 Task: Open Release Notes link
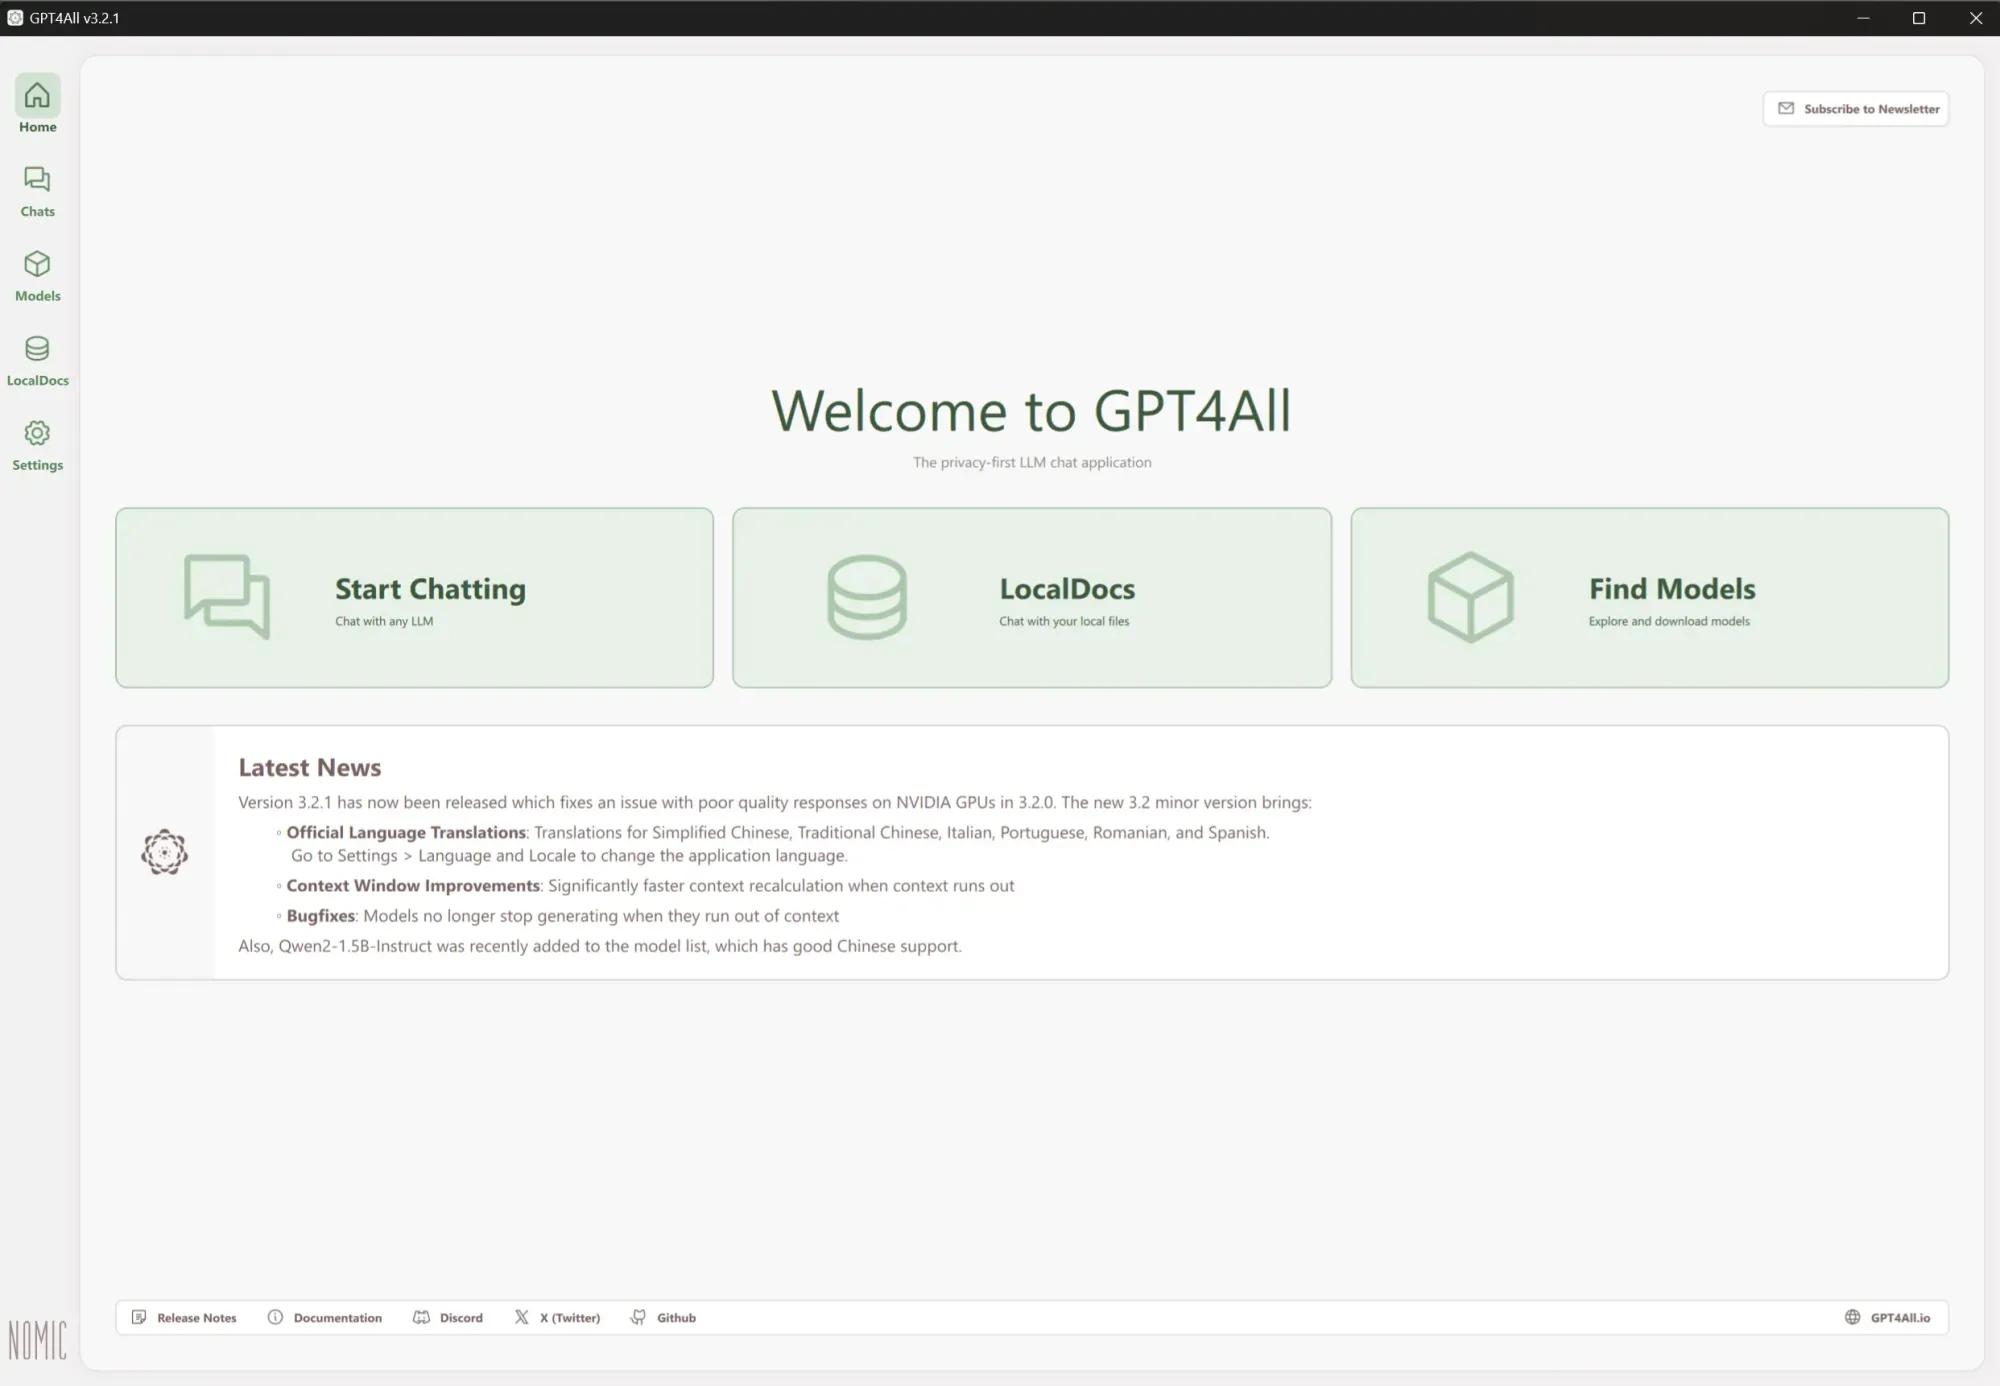point(182,1316)
